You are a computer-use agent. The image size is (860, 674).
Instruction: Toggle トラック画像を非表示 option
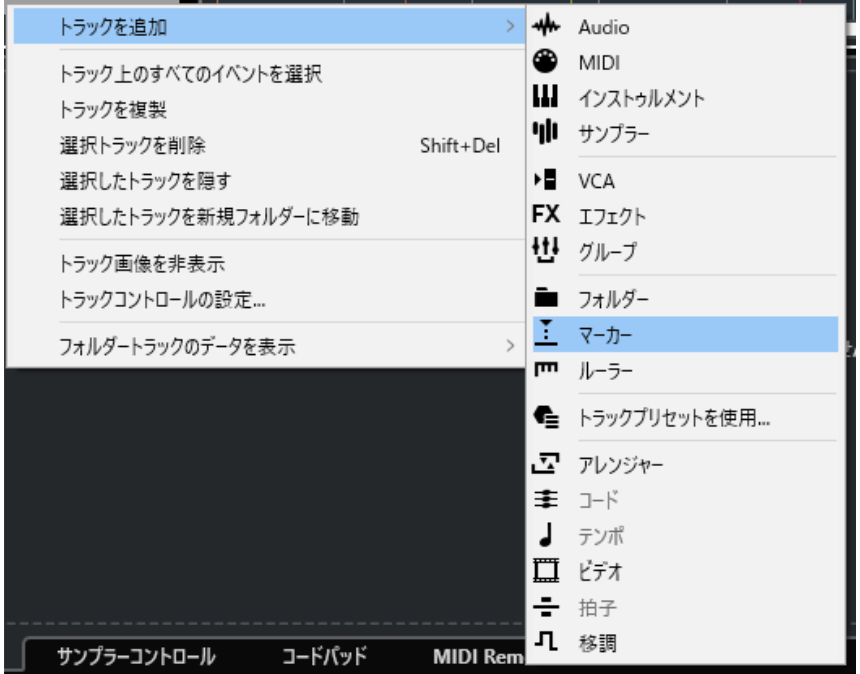140,264
